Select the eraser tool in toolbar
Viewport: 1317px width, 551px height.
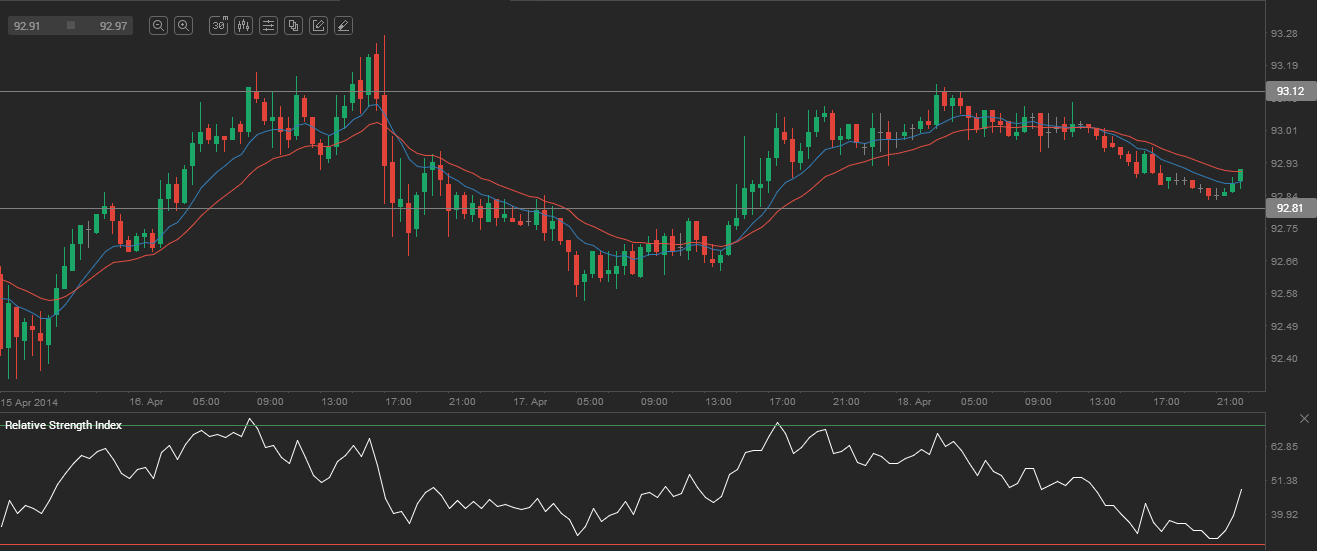click(343, 26)
